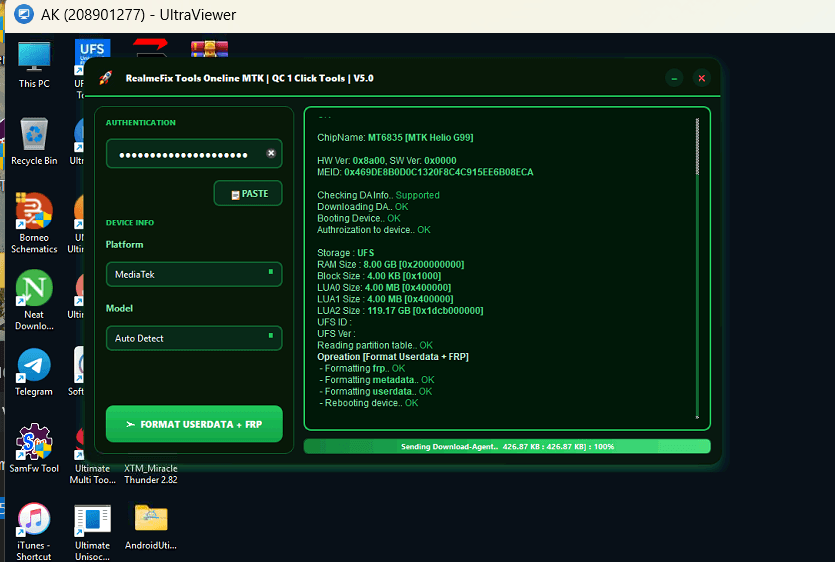
Task: Clear the authentication key field
Action: (271, 153)
